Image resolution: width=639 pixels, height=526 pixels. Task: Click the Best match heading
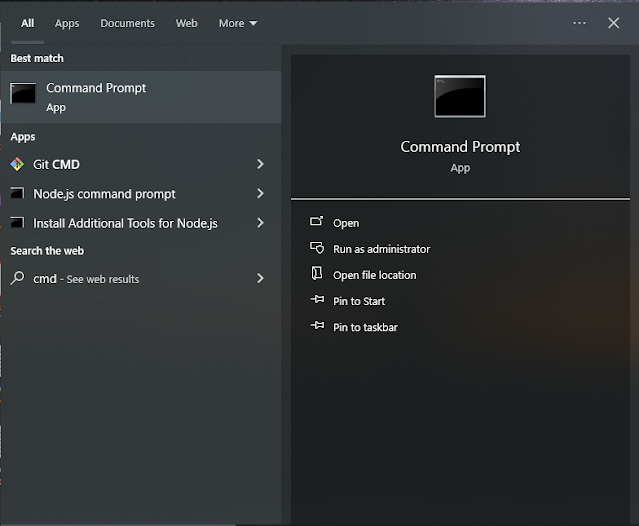(37, 58)
